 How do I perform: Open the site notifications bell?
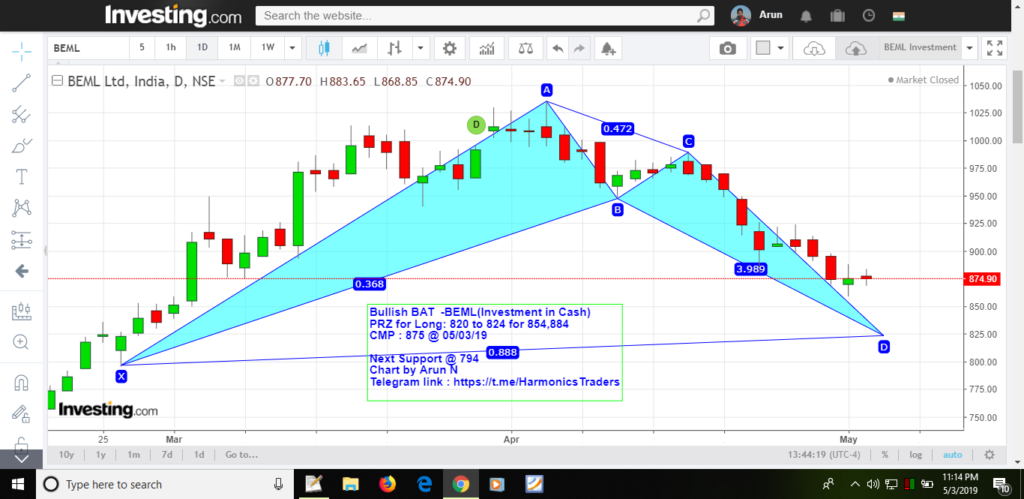(807, 16)
